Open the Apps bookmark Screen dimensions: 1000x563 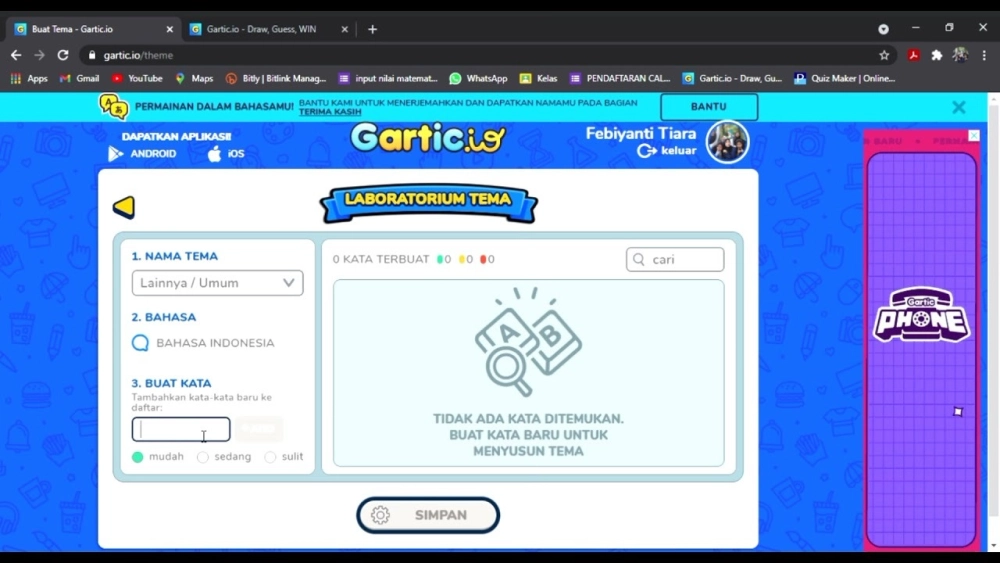tap(29, 78)
